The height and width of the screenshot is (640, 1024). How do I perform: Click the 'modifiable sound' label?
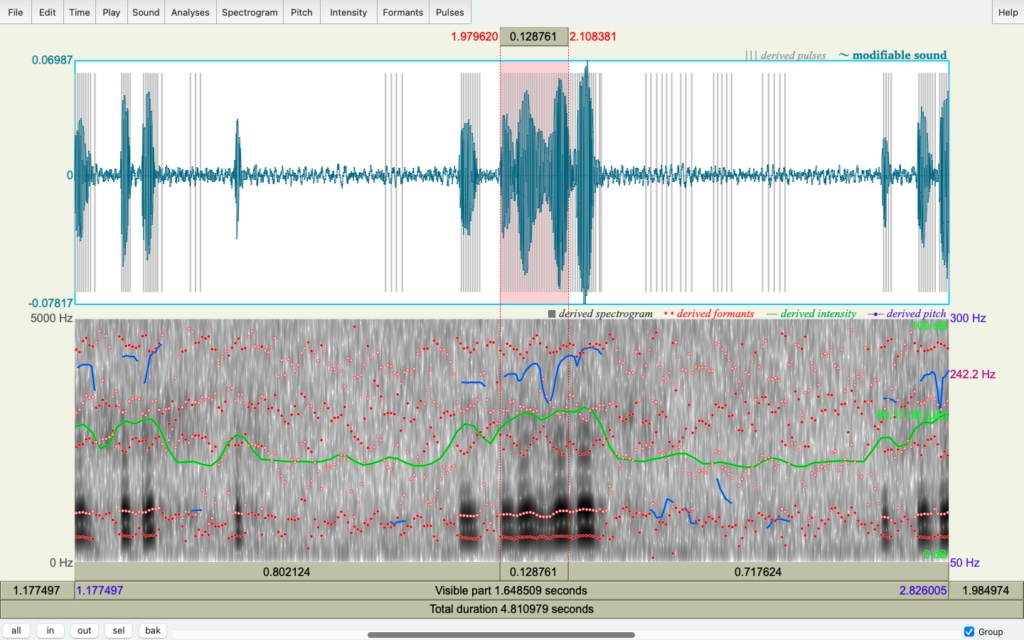coord(899,56)
